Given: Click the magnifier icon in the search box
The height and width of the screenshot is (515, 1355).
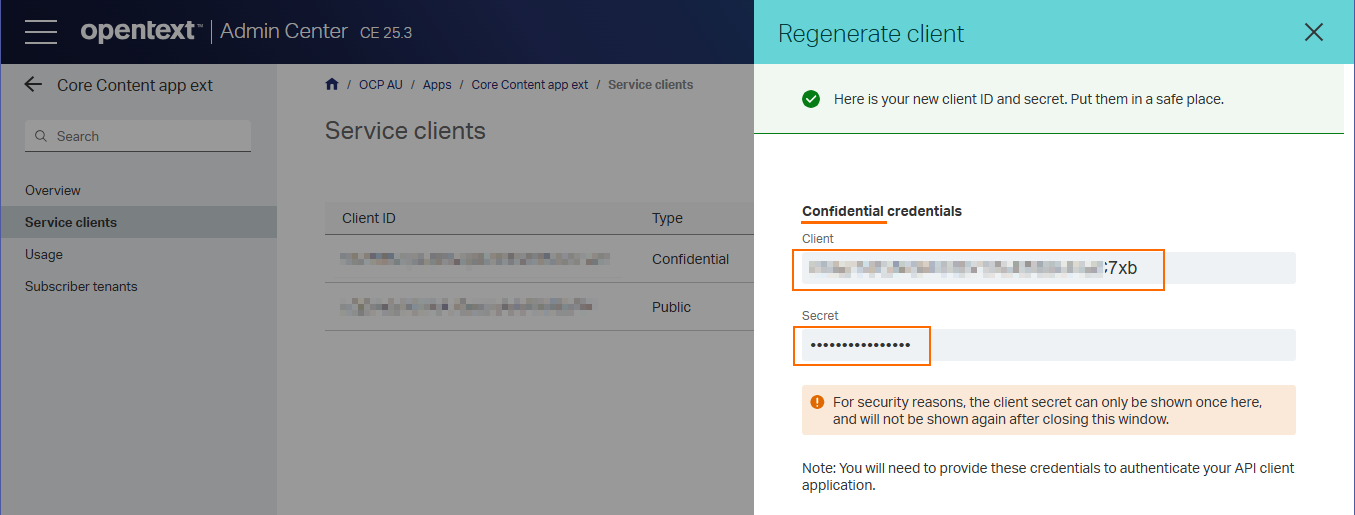Looking at the screenshot, I should (41, 136).
